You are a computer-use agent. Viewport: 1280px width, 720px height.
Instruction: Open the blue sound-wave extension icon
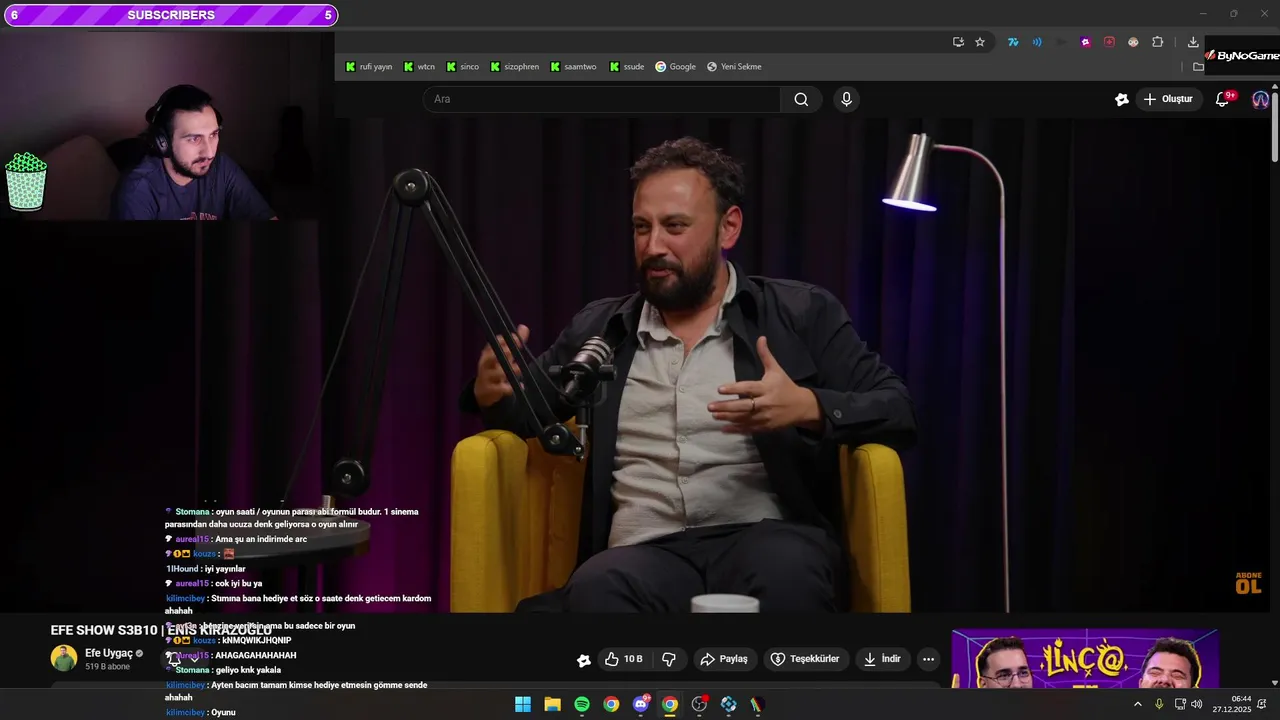point(1037,42)
